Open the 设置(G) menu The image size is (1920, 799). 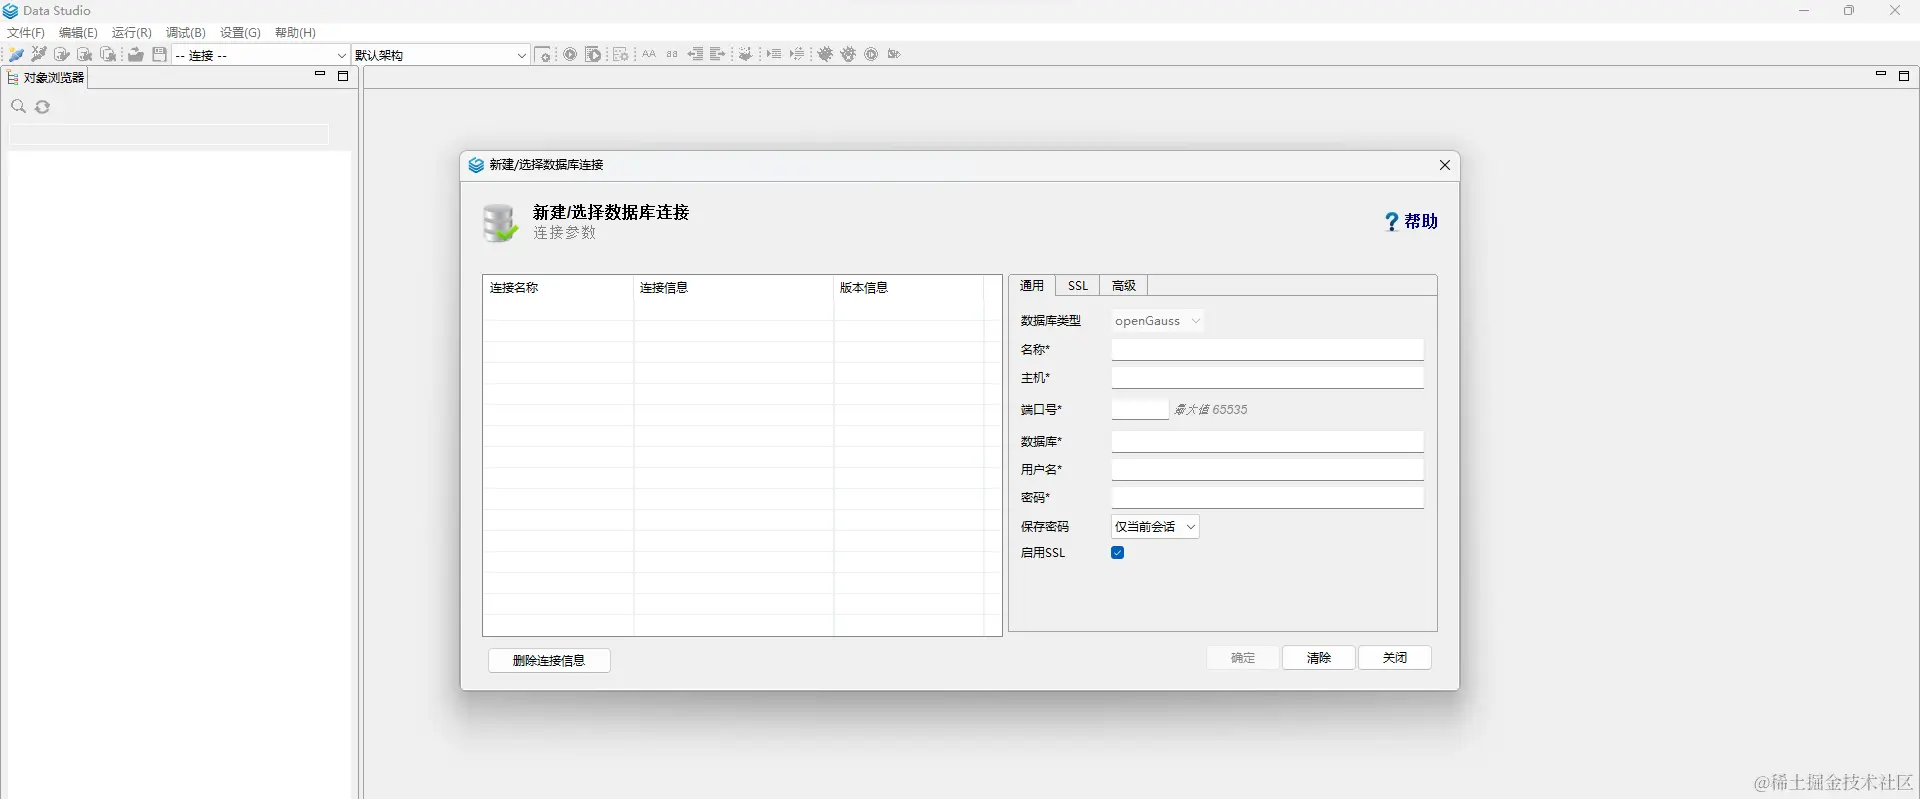tap(240, 33)
